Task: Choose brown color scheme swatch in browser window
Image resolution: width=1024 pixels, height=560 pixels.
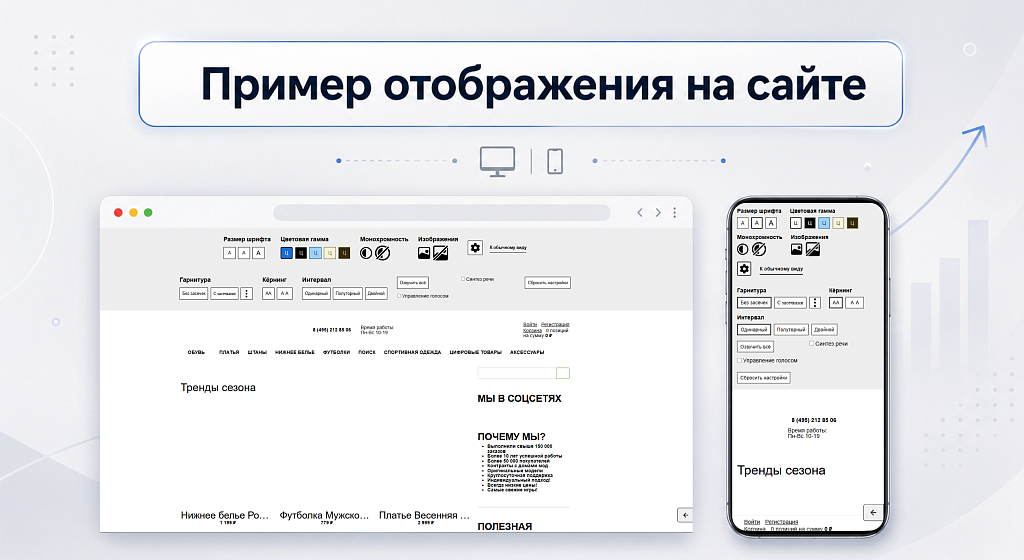Action: click(x=344, y=253)
